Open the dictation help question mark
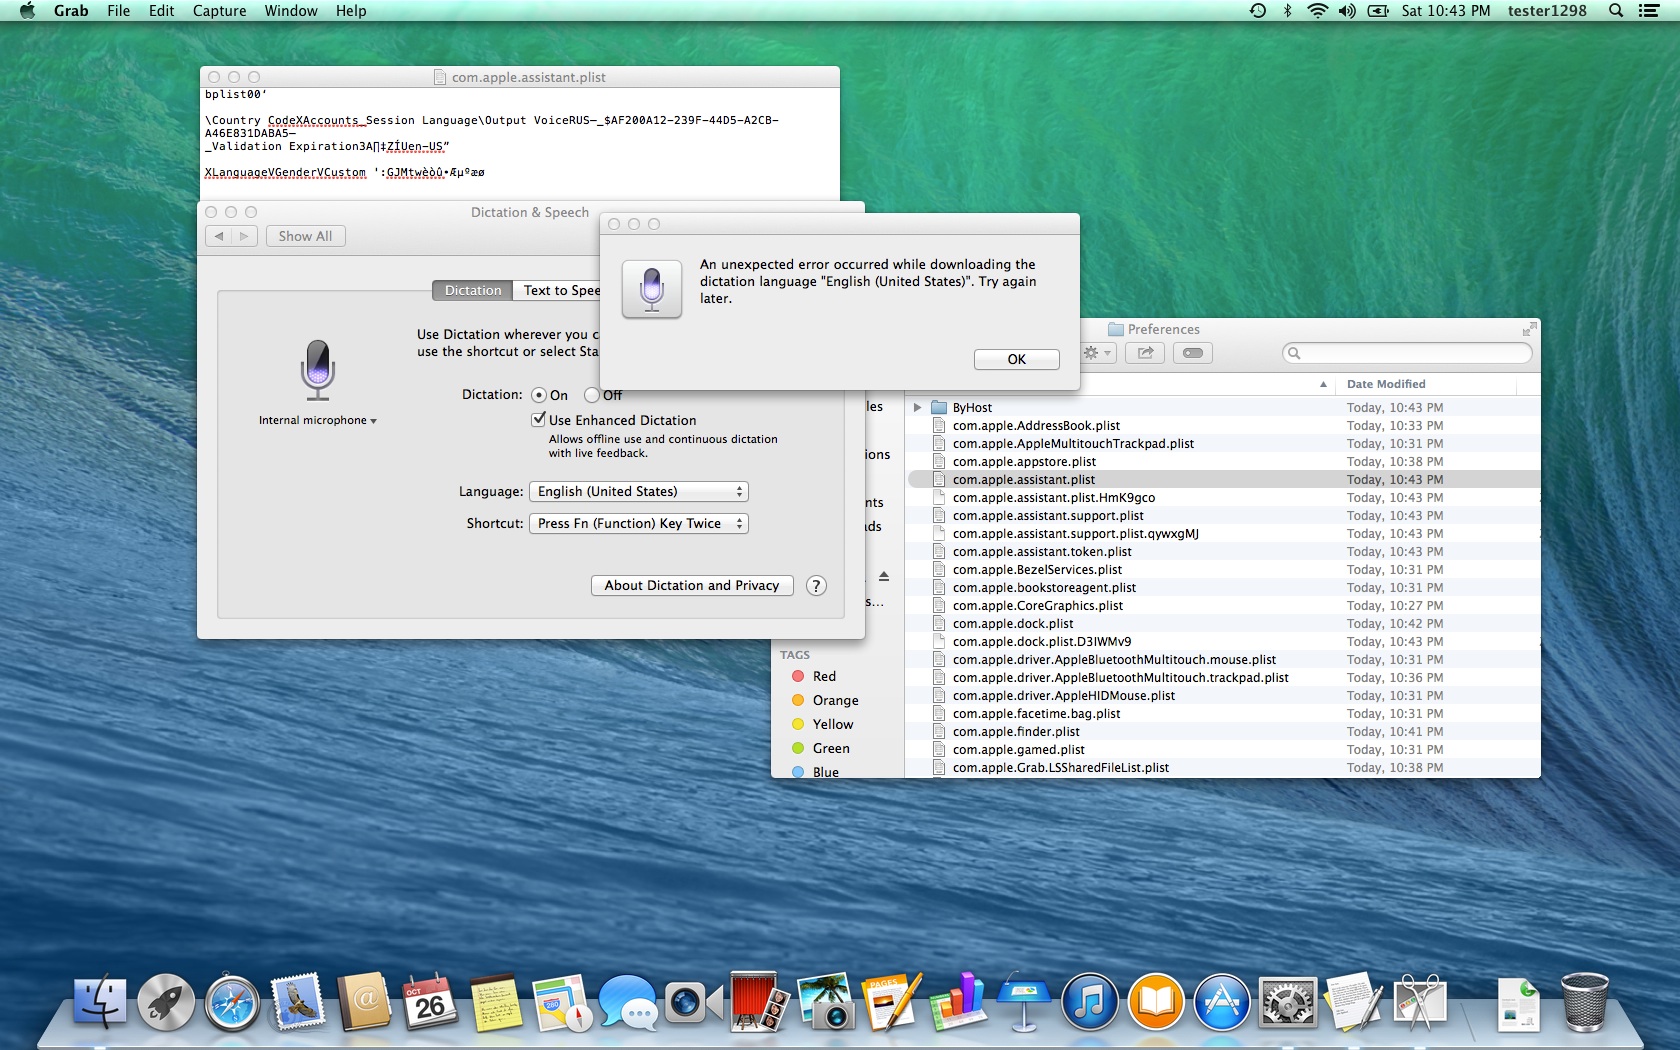The height and width of the screenshot is (1050, 1680). [816, 586]
